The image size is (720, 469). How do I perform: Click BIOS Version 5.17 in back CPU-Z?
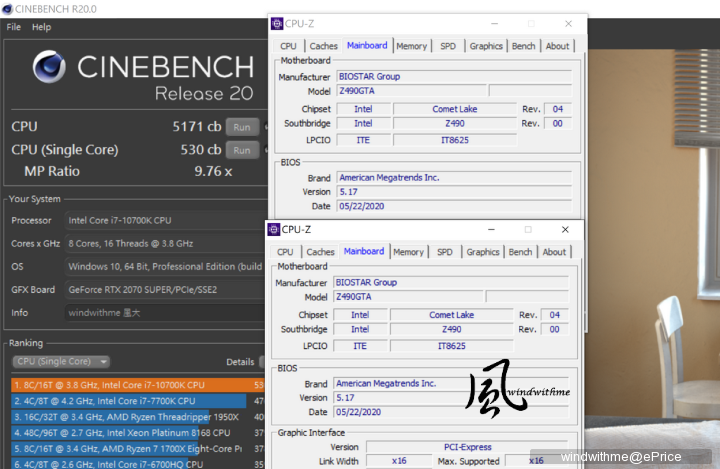pyautogui.click(x=454, y=192)
